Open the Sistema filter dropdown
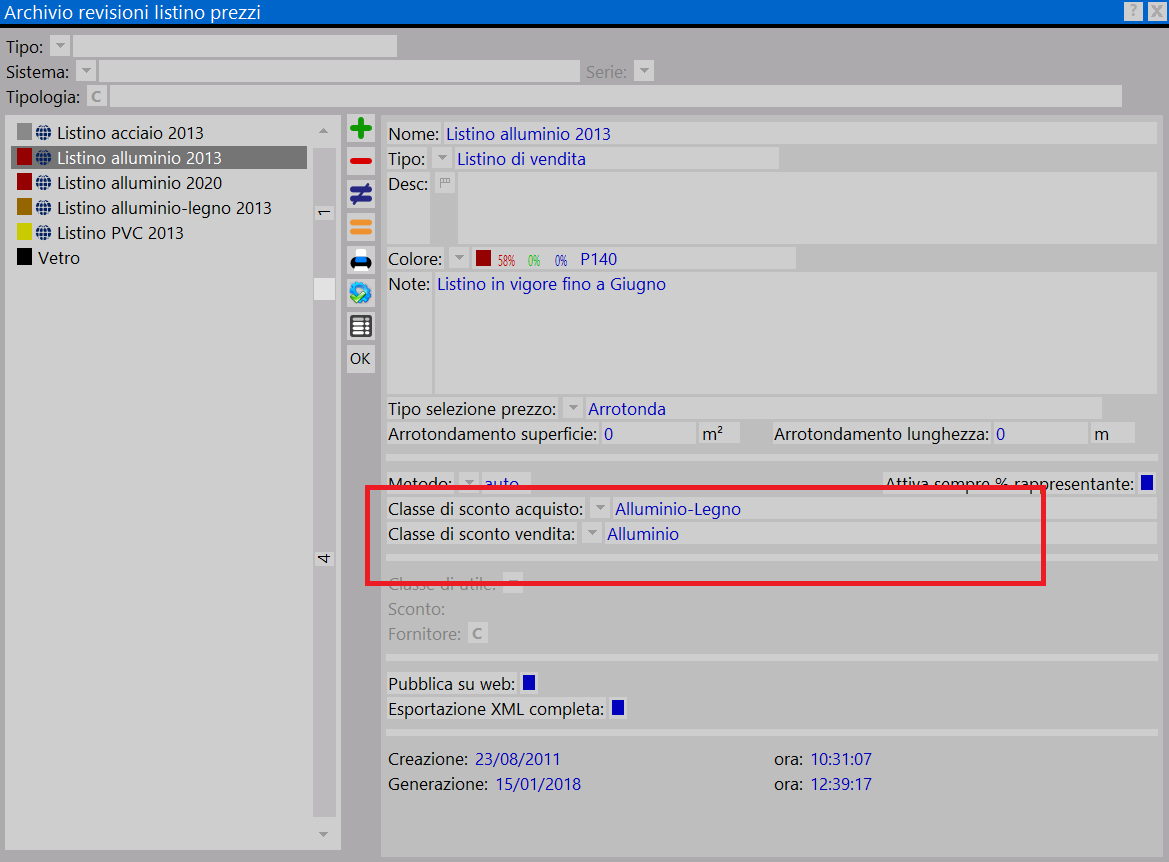The height and width of the screenshot is (862, 1169). pos(86,72)
